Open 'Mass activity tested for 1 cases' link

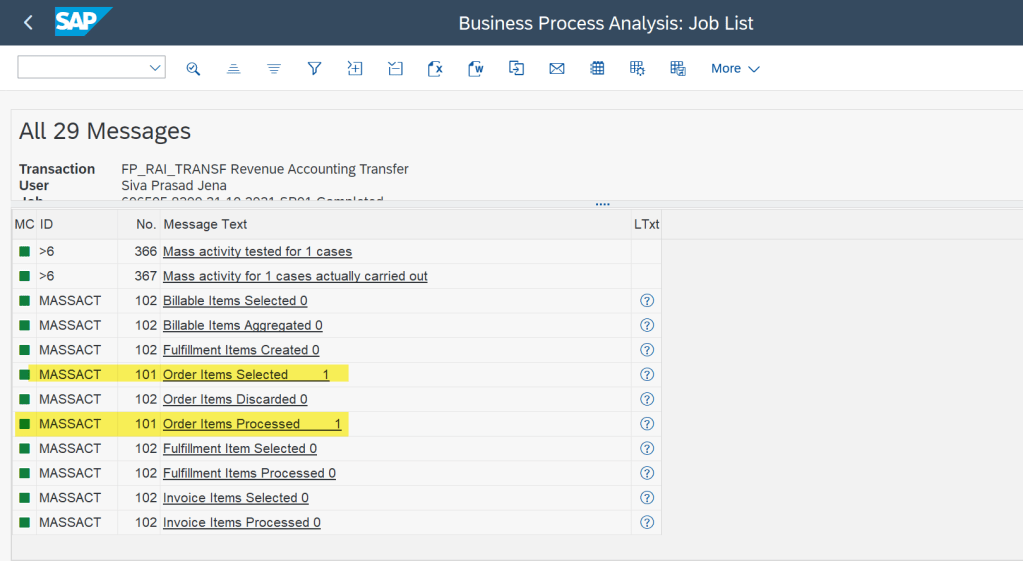[257, 251]
